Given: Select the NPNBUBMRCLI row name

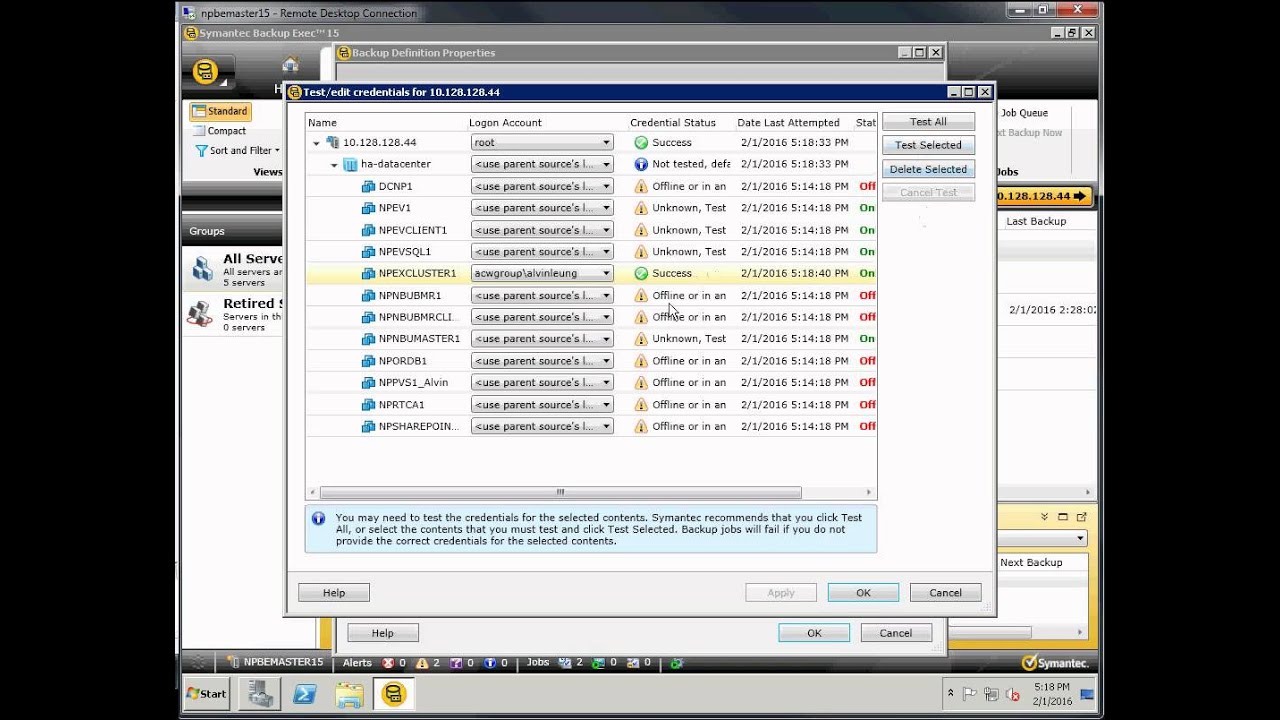Looking at the screenshot, I should pos(418,317).
